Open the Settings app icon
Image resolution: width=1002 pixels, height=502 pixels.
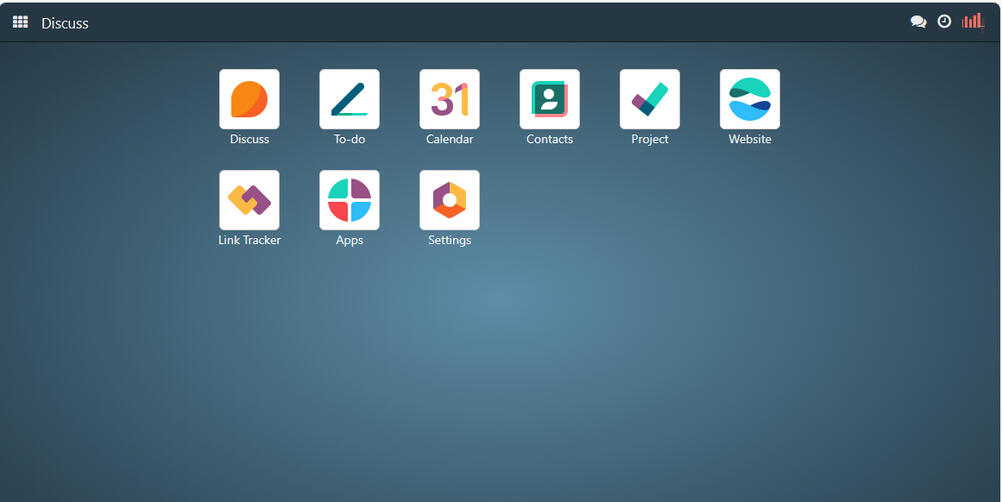pyautogui.click(x=449, y=200)
